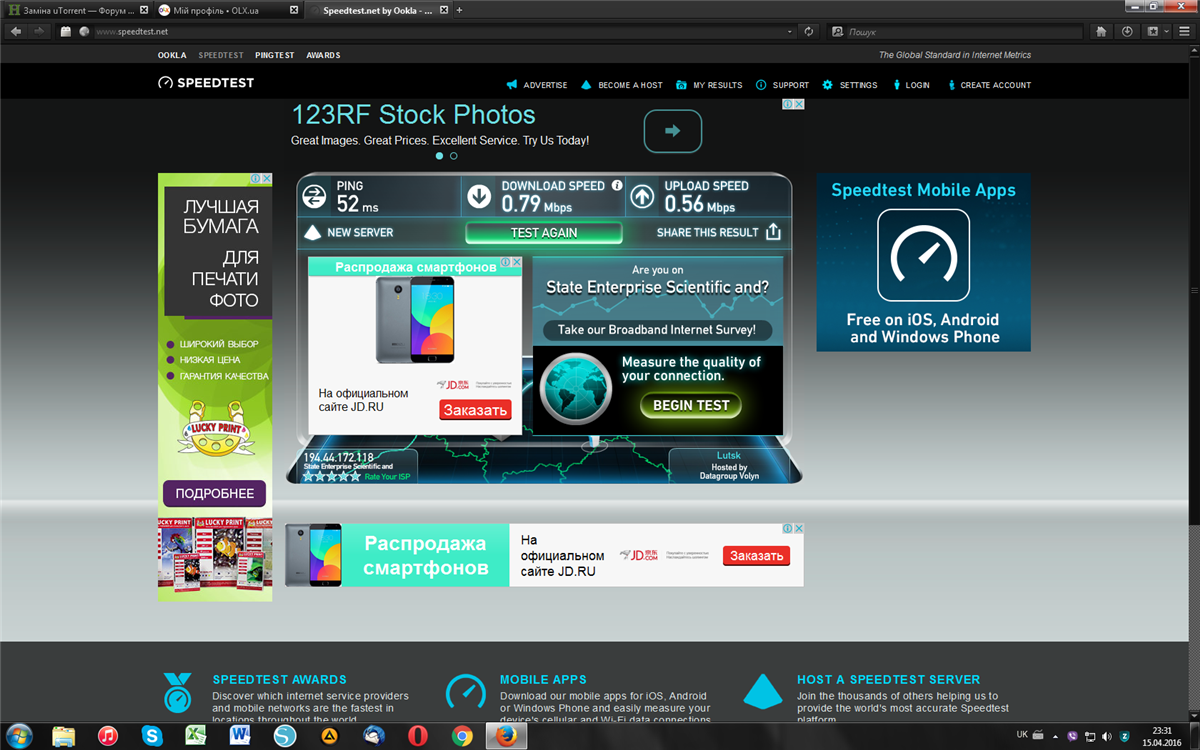Open the Windows Start menu
Image resolution: width=1200 pixels, height=750 pixels.
click(19, 735)
